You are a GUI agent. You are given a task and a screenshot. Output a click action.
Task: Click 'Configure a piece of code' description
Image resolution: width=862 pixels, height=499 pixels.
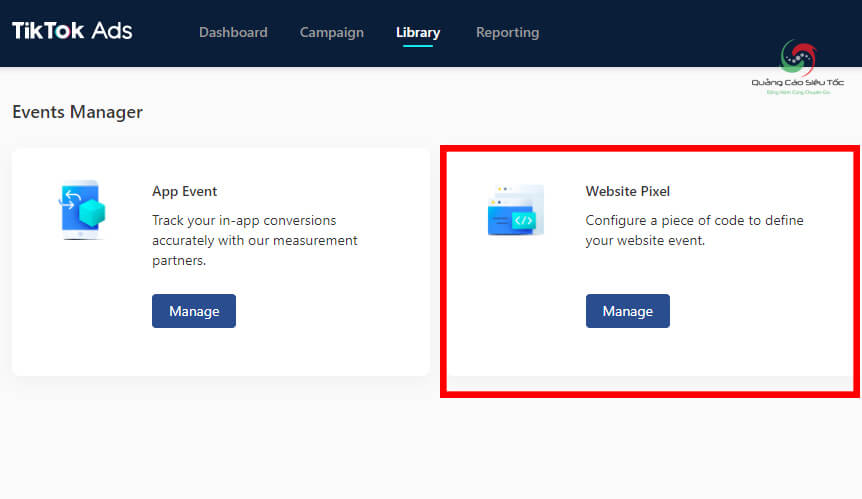694,230
